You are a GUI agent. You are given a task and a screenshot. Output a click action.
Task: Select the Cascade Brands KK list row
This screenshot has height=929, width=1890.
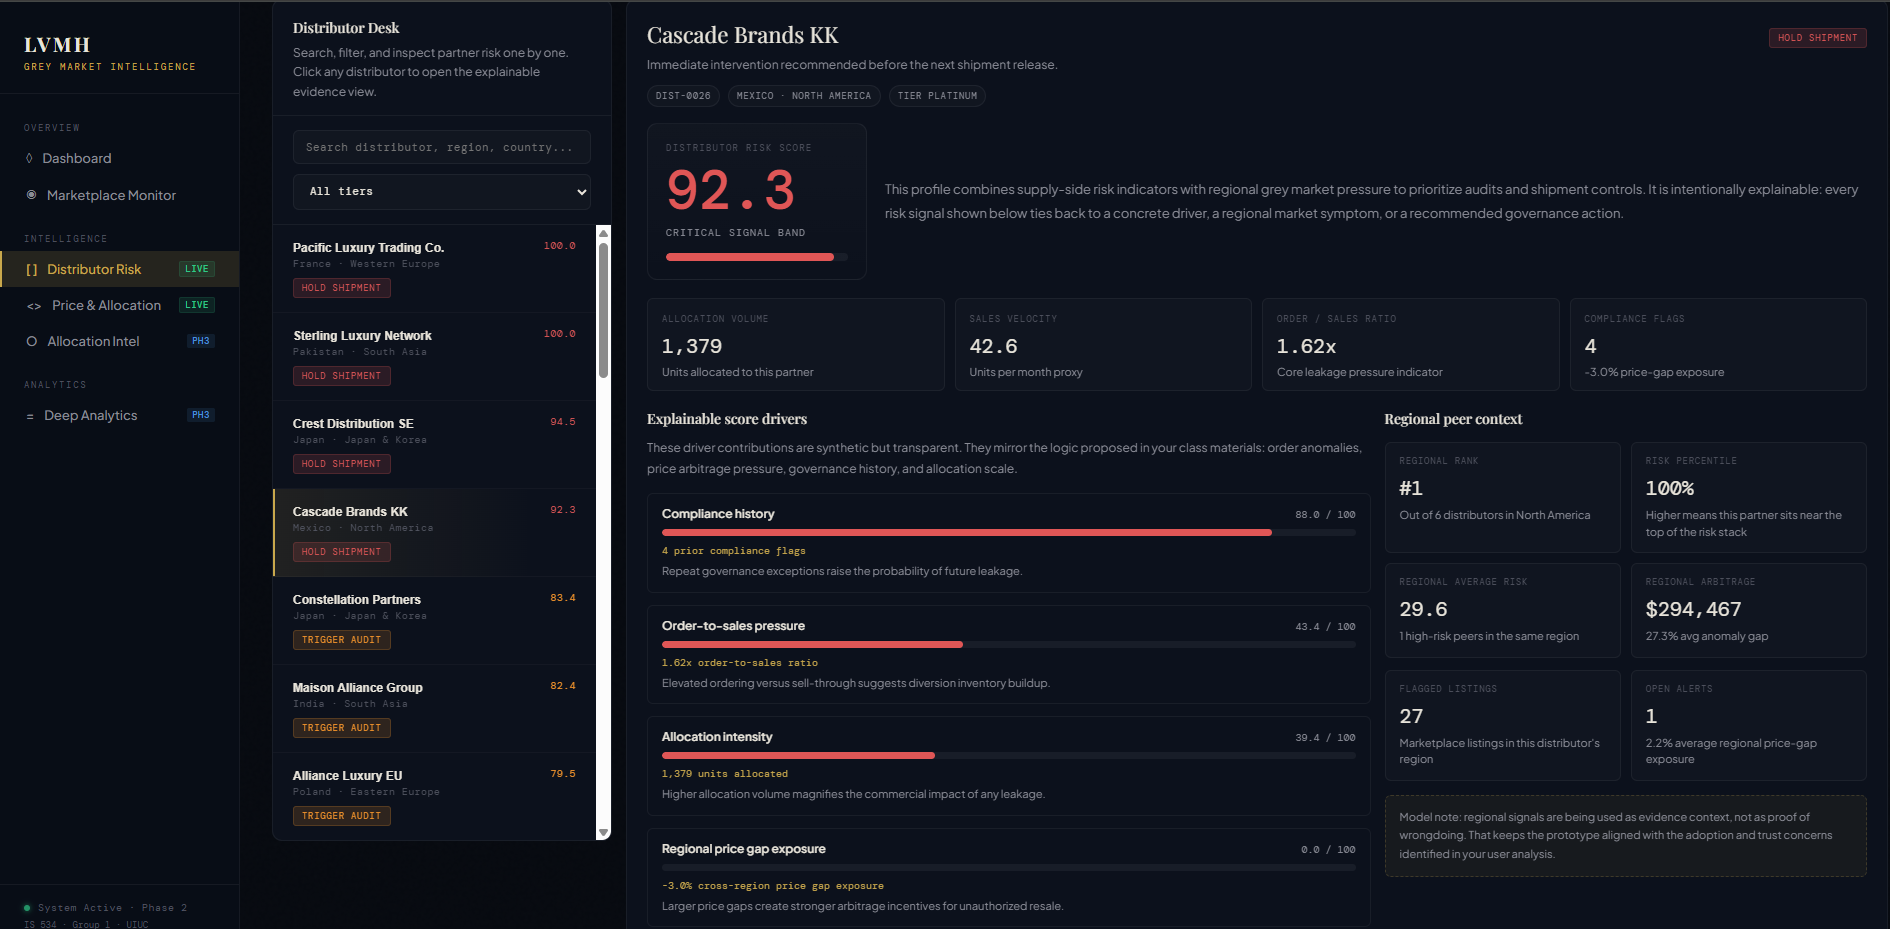(434, 533)
